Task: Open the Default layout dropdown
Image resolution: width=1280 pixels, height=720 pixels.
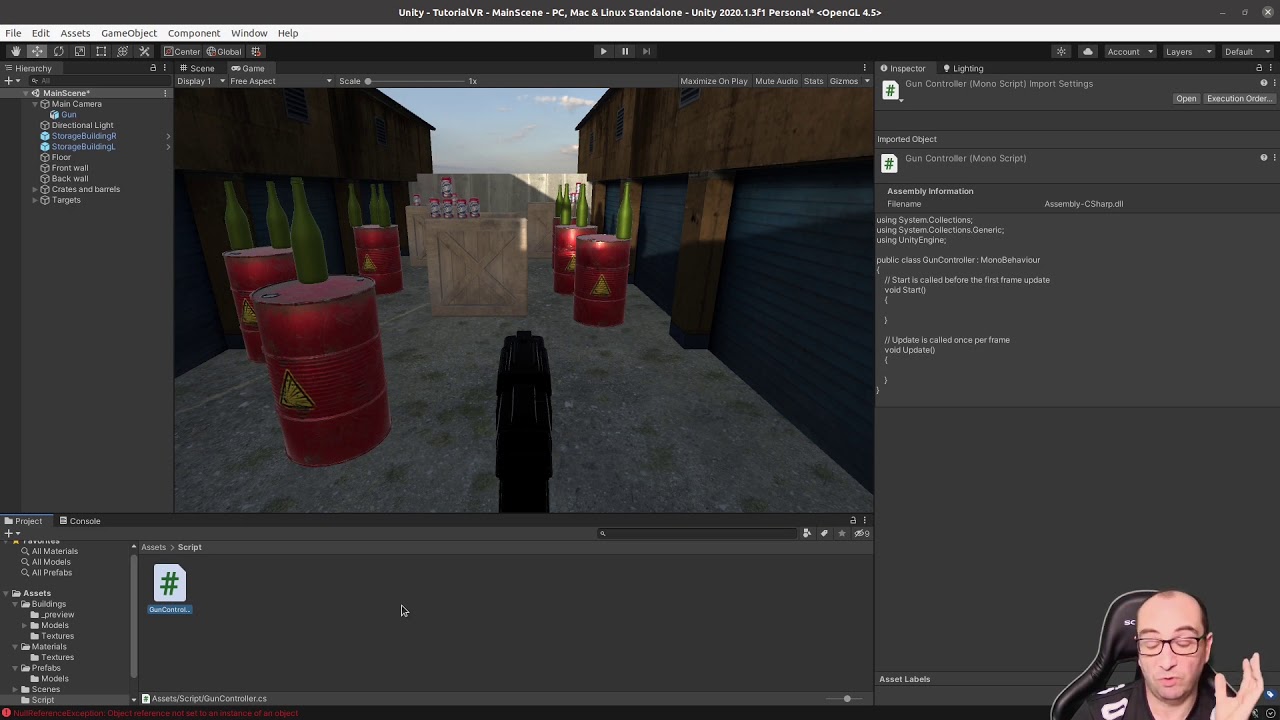Action: click(x=1246, y=51)
